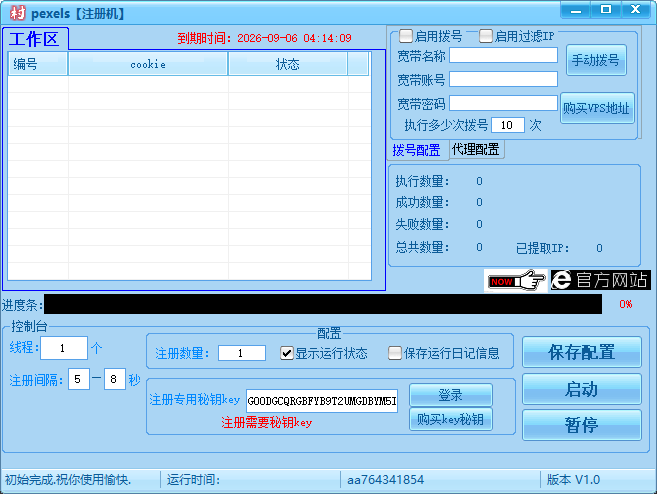This screenshot has width=657, height=494.
Task: Click the 注册专用秘钥key input field
Action: (x=322, y=402)
